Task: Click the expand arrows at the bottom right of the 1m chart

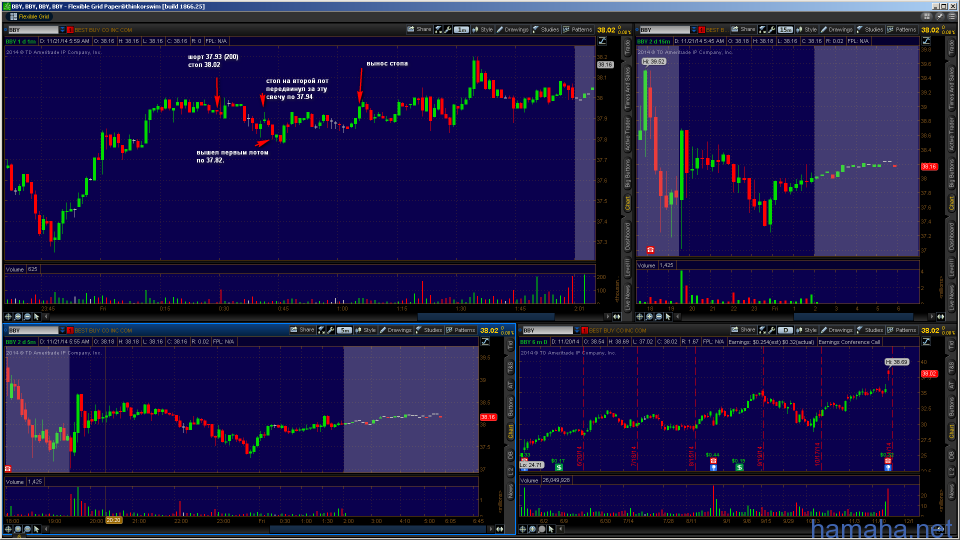Action: click(617, 317)
